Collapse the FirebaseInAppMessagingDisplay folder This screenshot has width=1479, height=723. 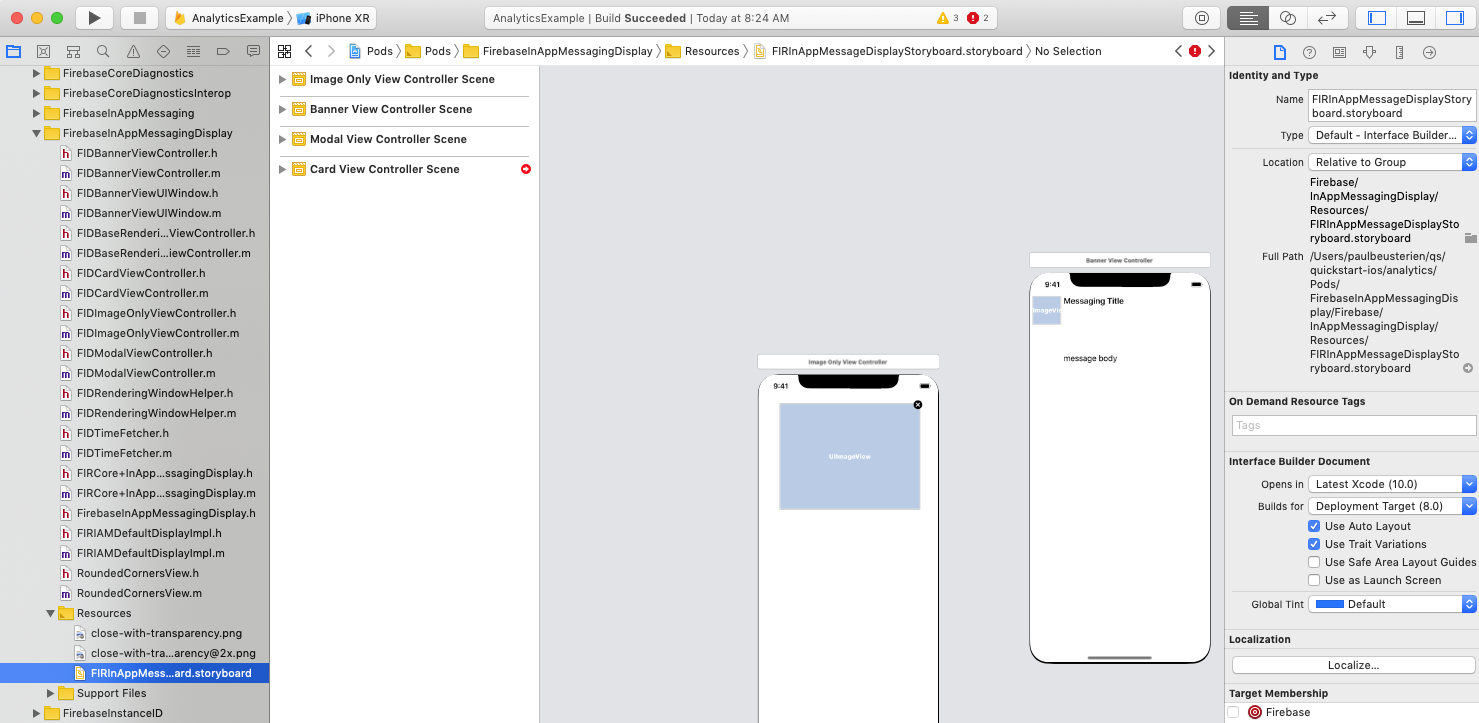point(37,133)
